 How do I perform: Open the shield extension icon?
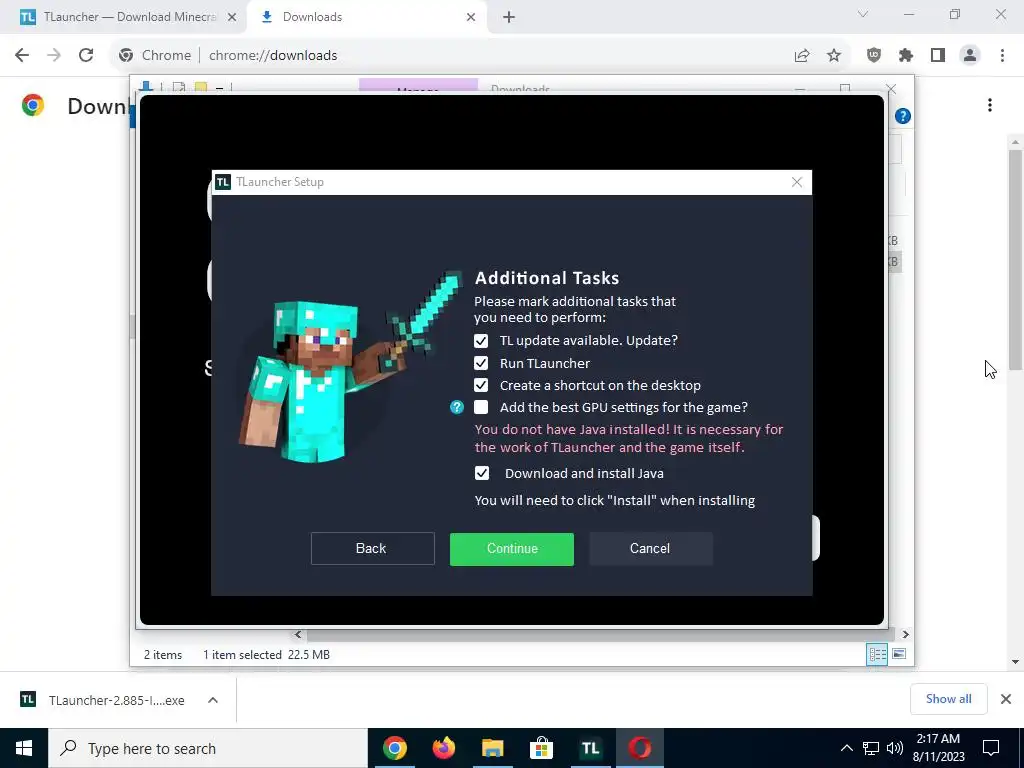pyautogui.click(x=874, y=56)
